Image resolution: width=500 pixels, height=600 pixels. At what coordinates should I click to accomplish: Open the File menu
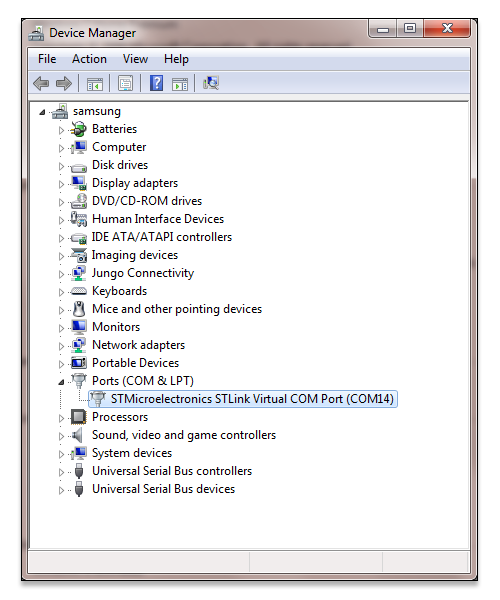point(47,59)
